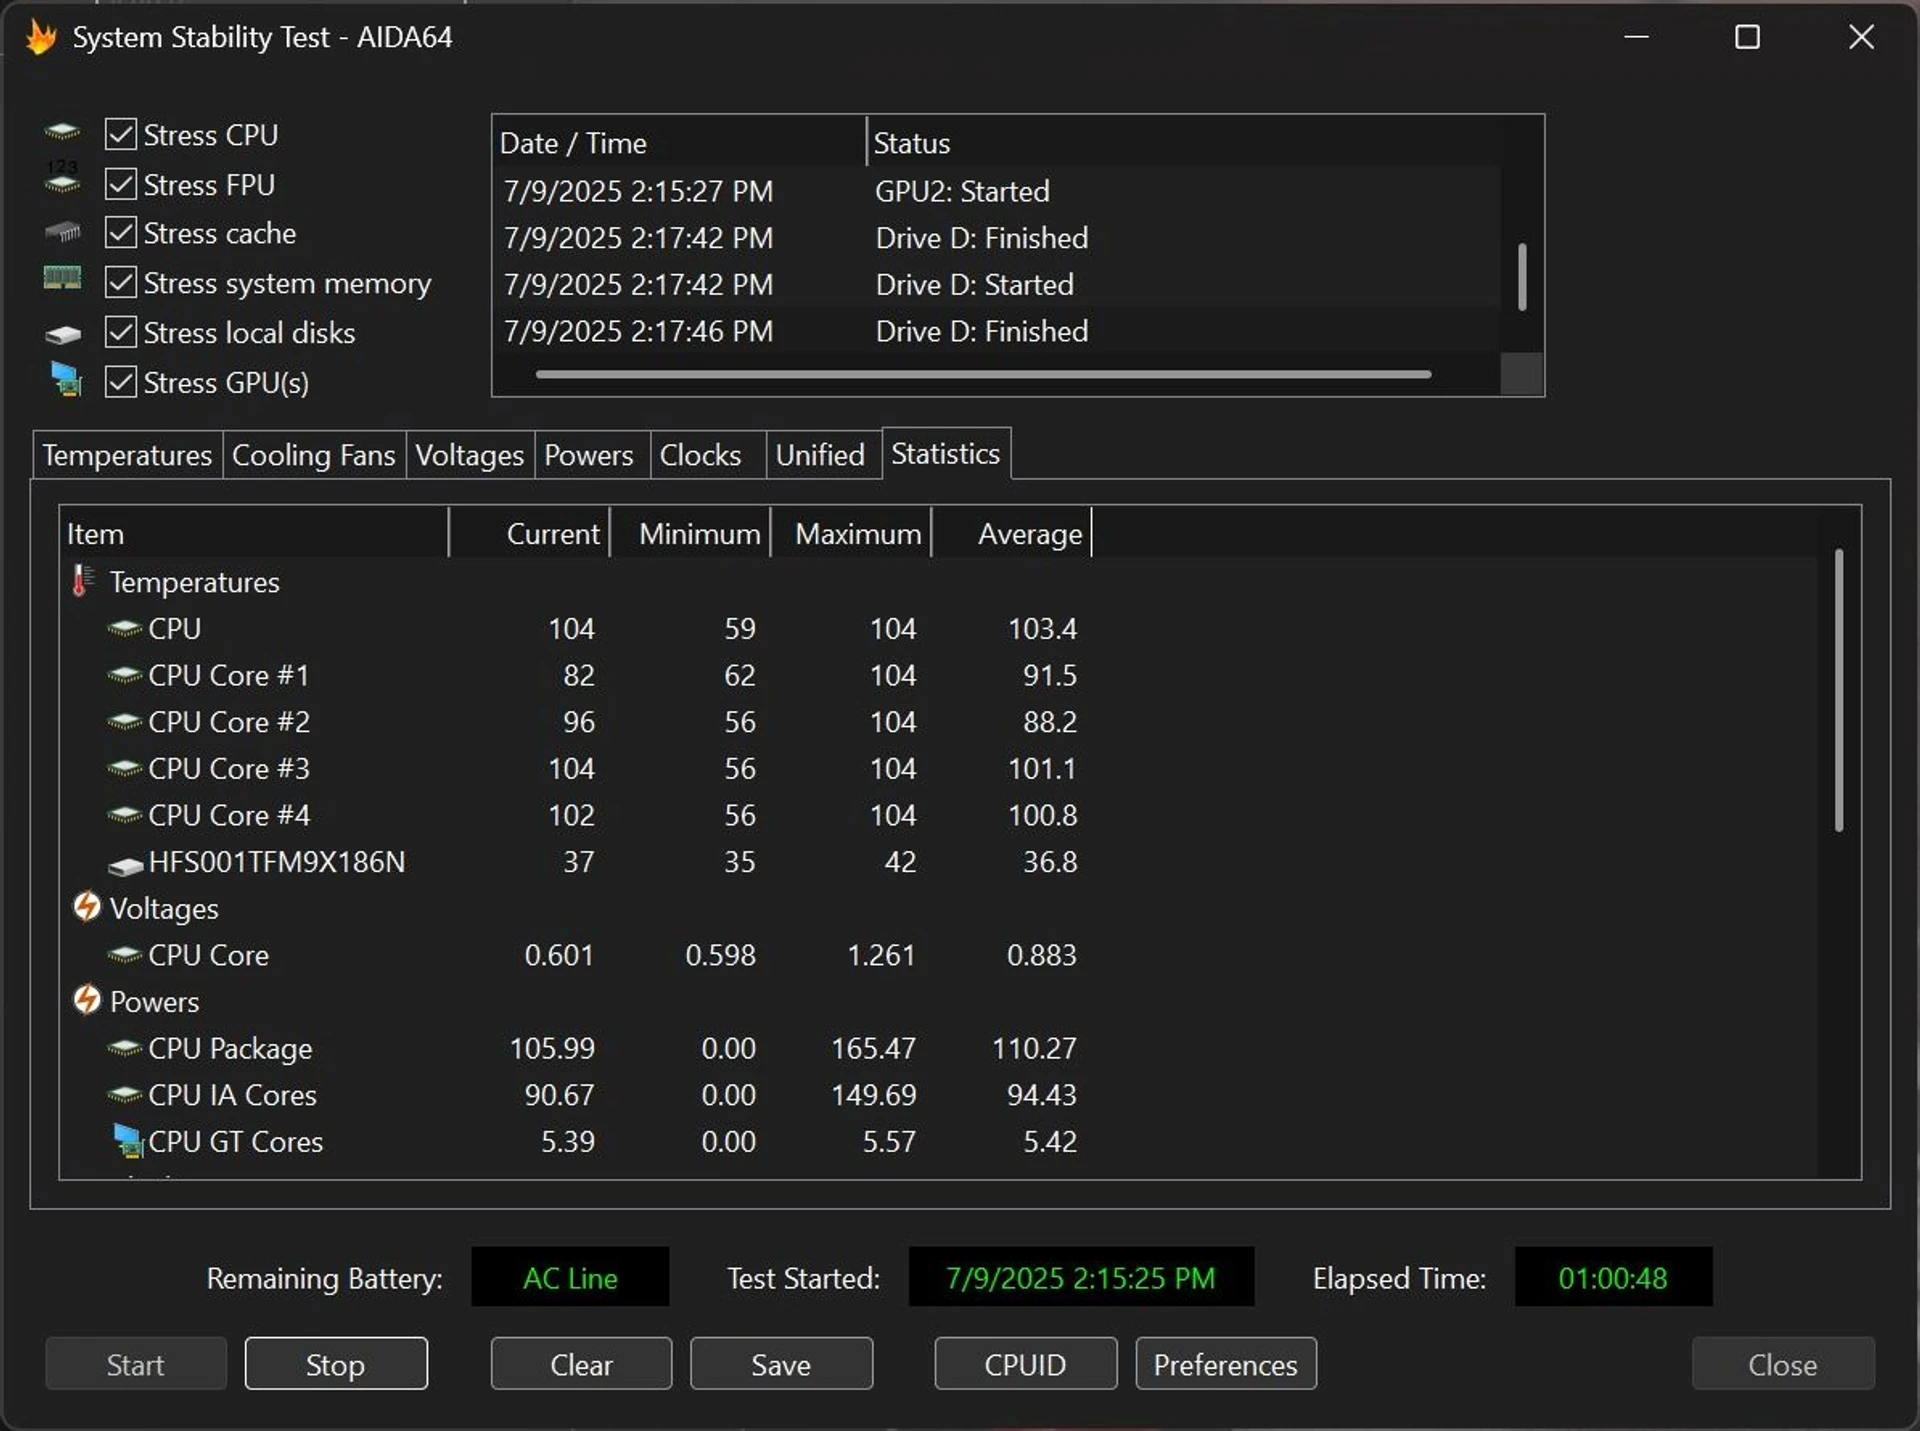Click the AIDA64 flame icon in title bar
Image resolution: width=1920 pixels, height=1431 pixels.
(41, 37)
